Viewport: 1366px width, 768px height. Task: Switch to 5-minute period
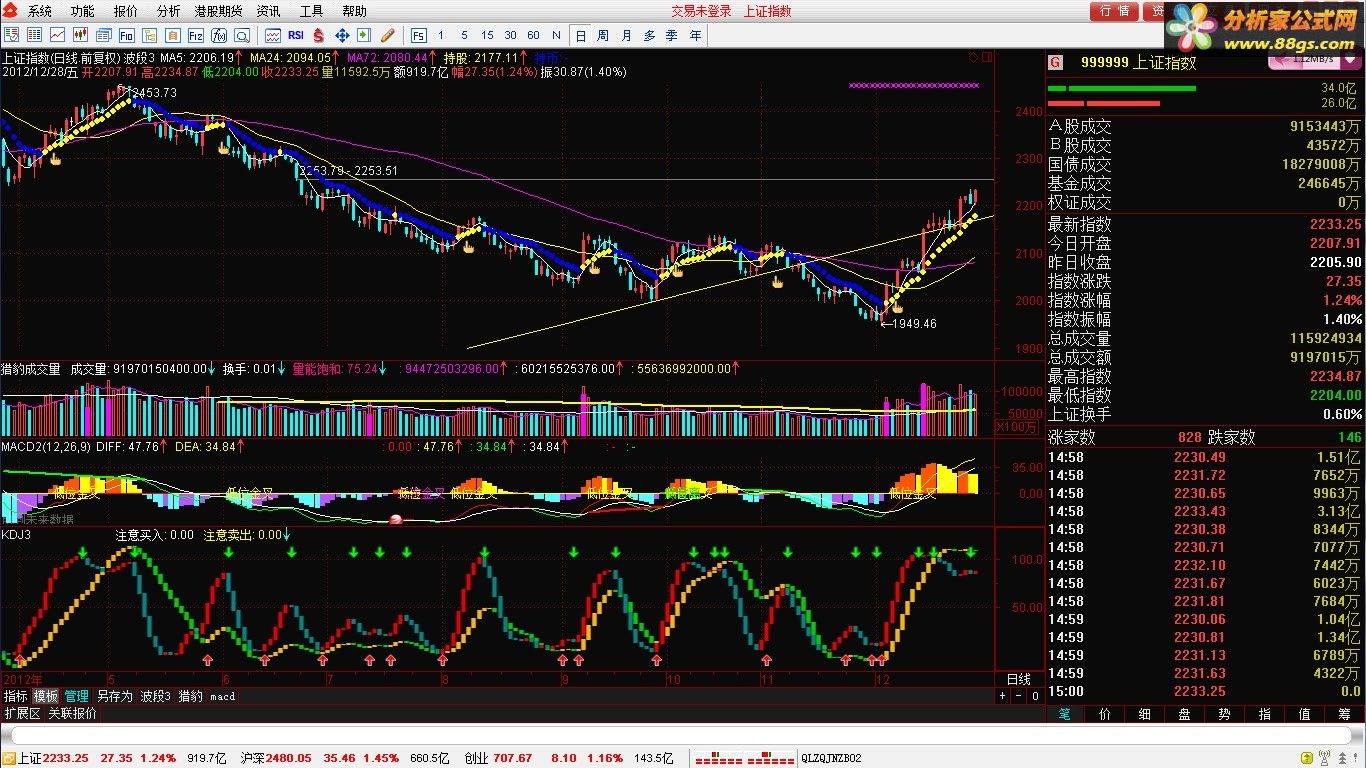pos(464,35)
